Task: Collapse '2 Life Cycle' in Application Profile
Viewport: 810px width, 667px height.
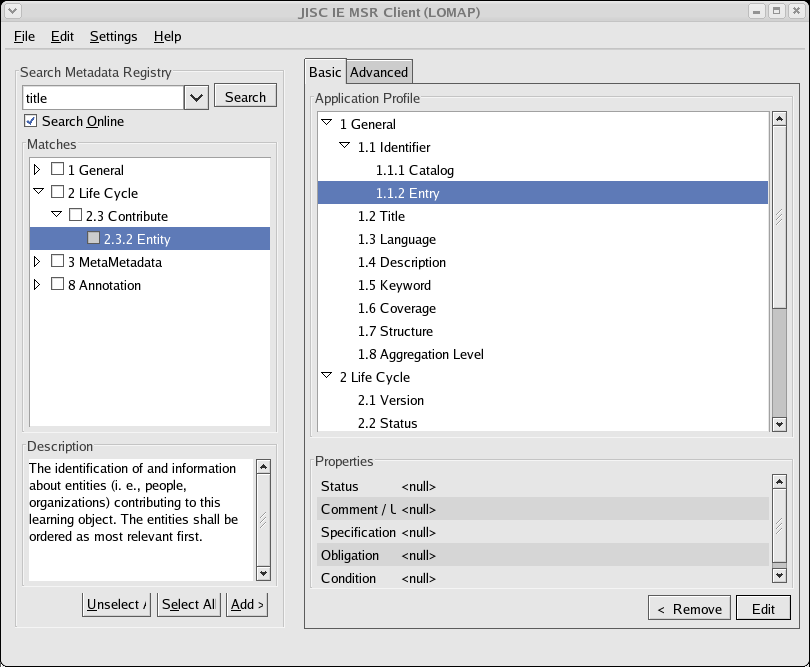Action: tap(326, 376)
